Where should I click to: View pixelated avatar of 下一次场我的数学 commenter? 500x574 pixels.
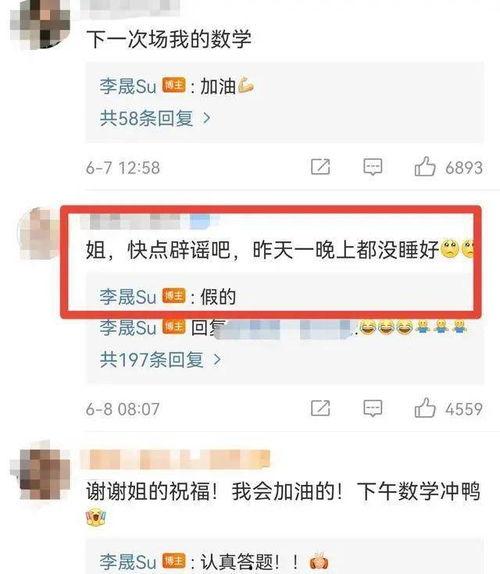point(40,24)
